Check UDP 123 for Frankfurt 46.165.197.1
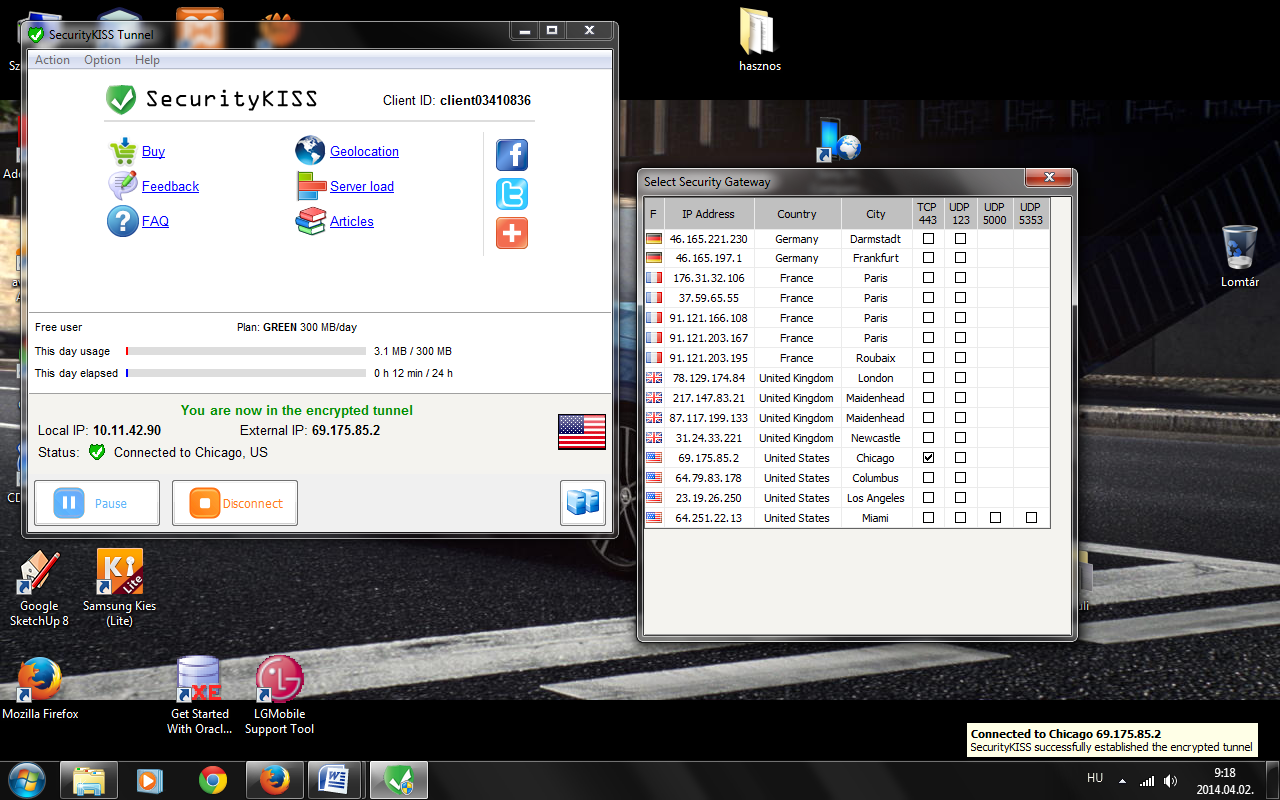The width and height of the screenshot is (1280, 800). 960,258
